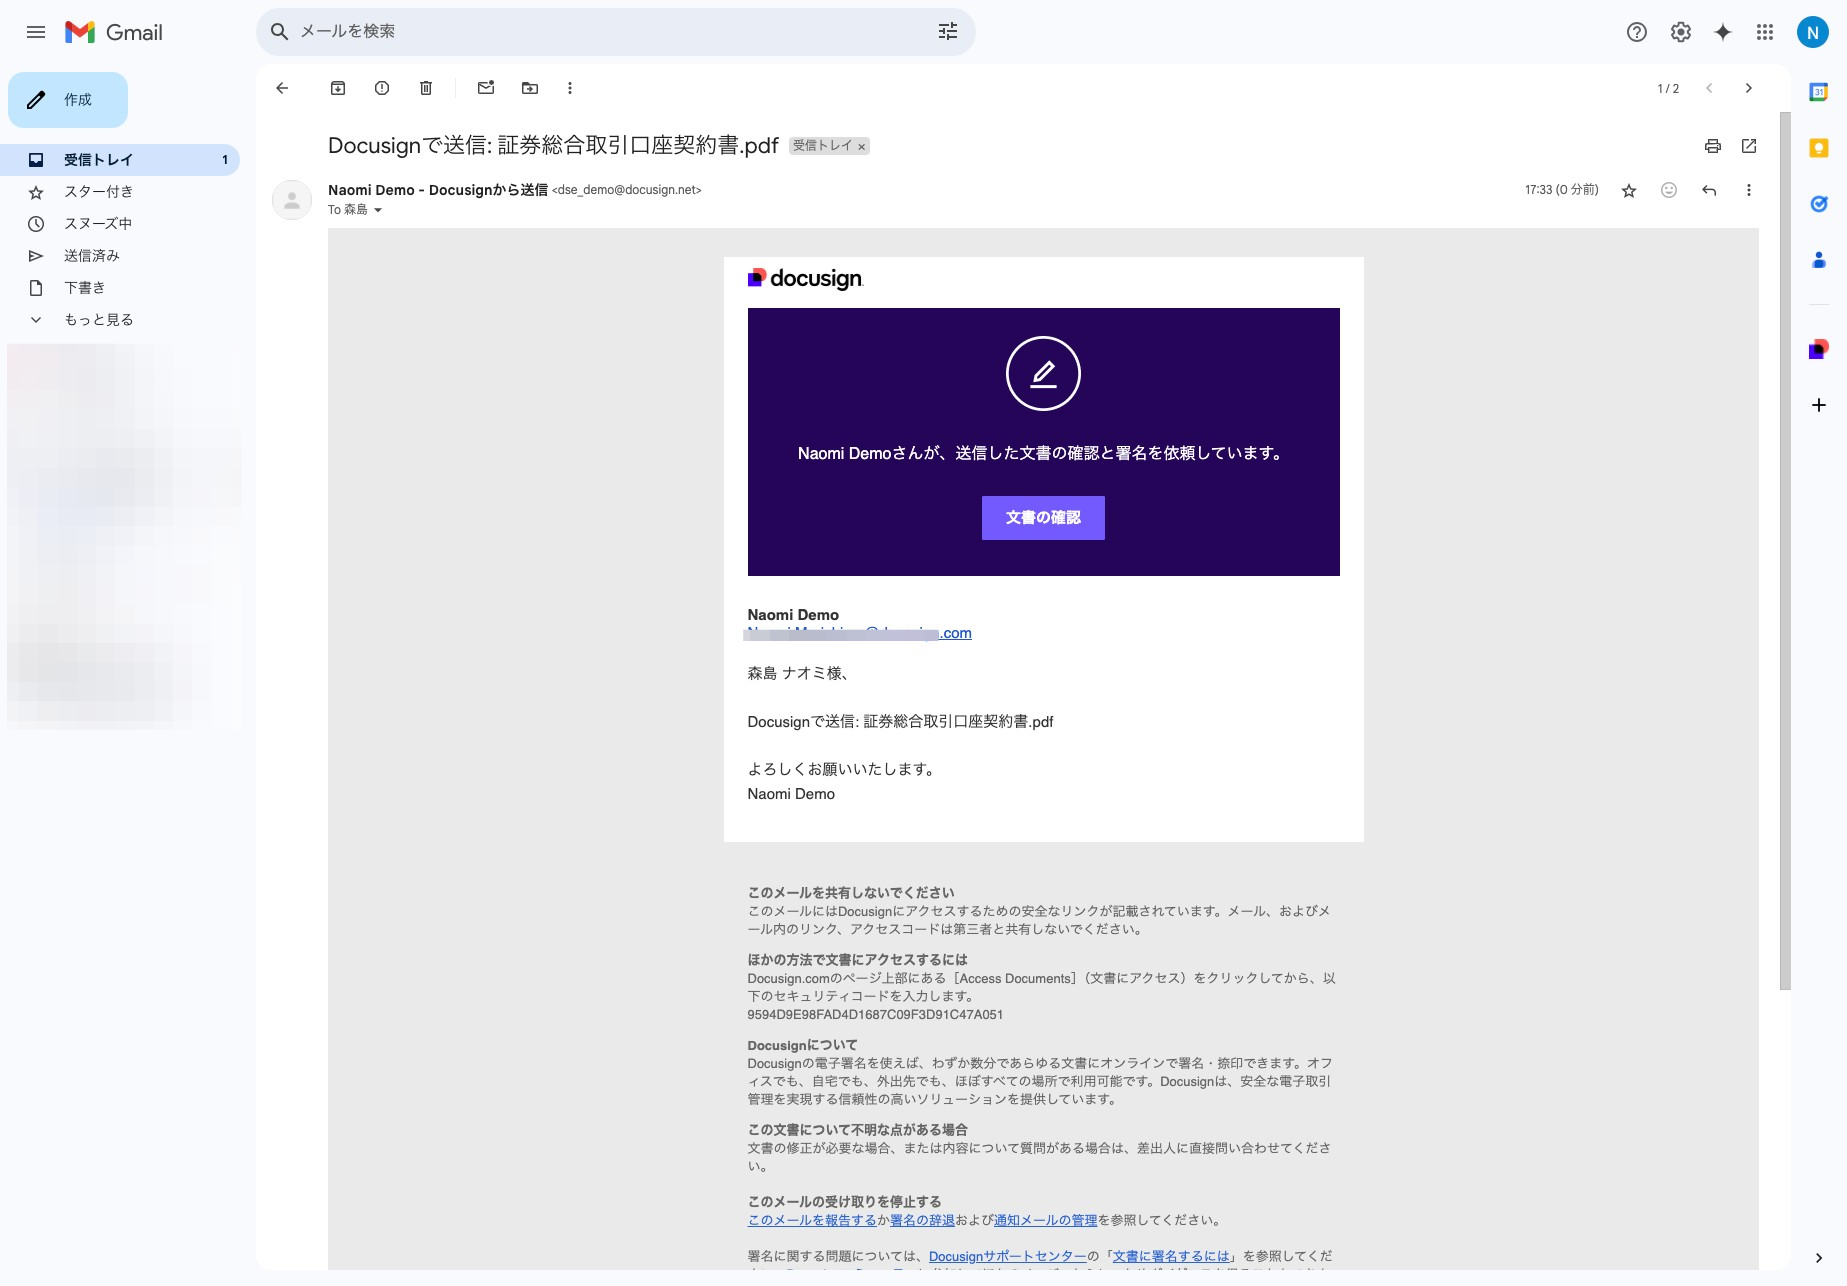Open the 送信済み folder
1847x1286 pixels.
[93, 255]
